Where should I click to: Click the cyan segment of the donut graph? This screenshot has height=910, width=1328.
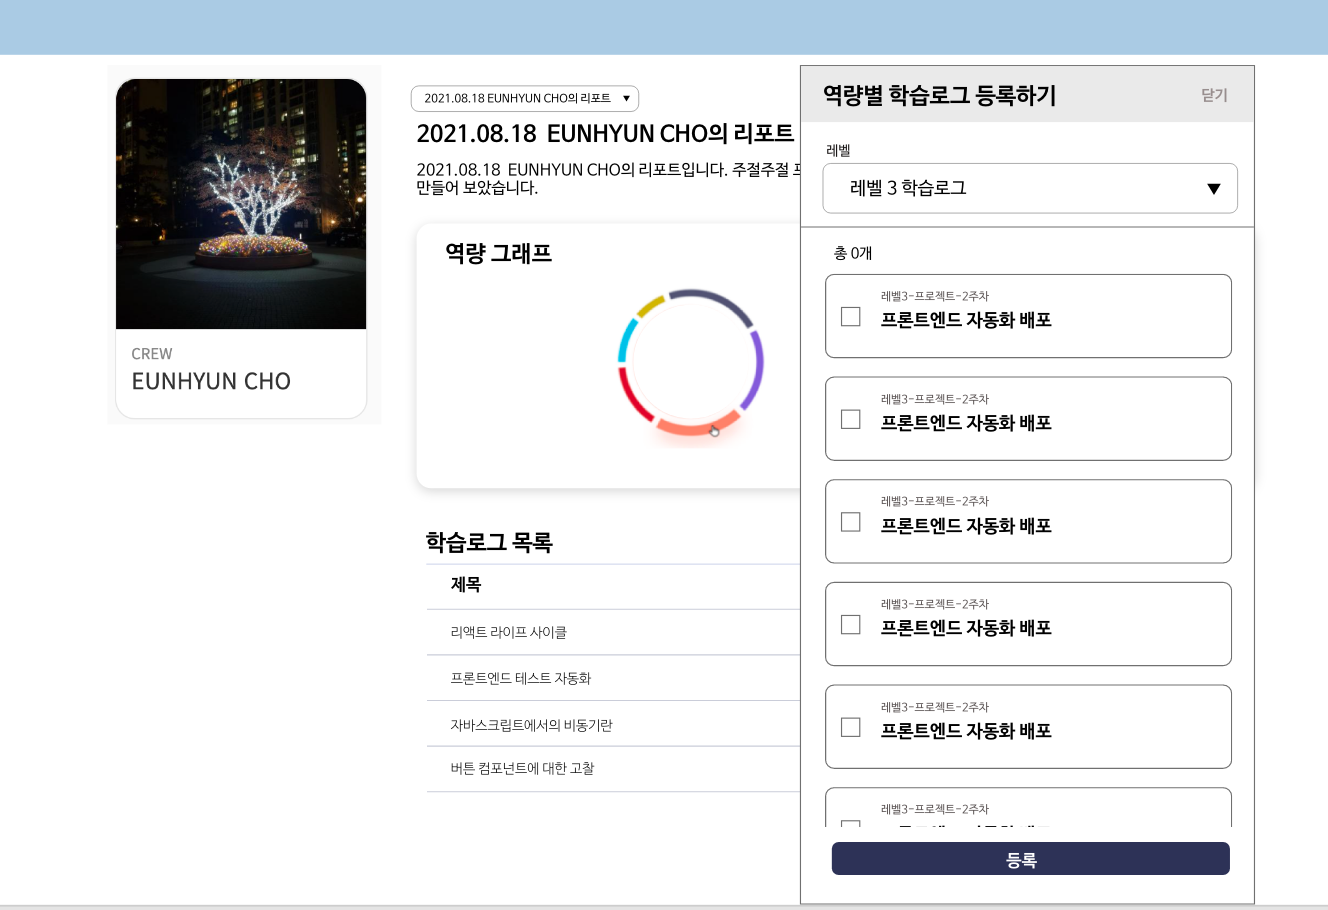click(x=626, y=340)
